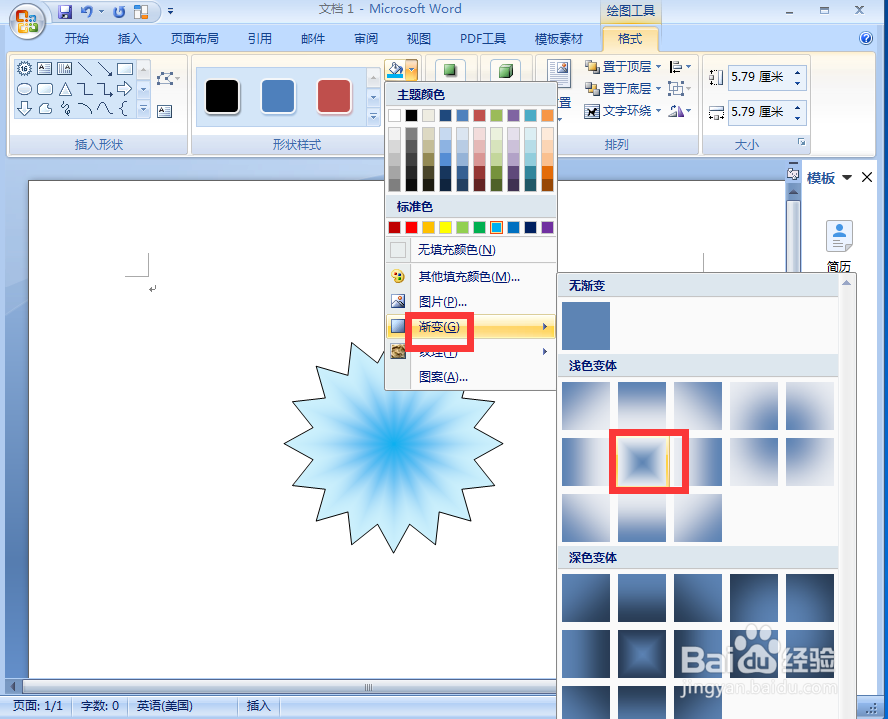The height and width of the screenshot is (719, 888).
Task: Select the arrow line shape
Action: [105, 69]
